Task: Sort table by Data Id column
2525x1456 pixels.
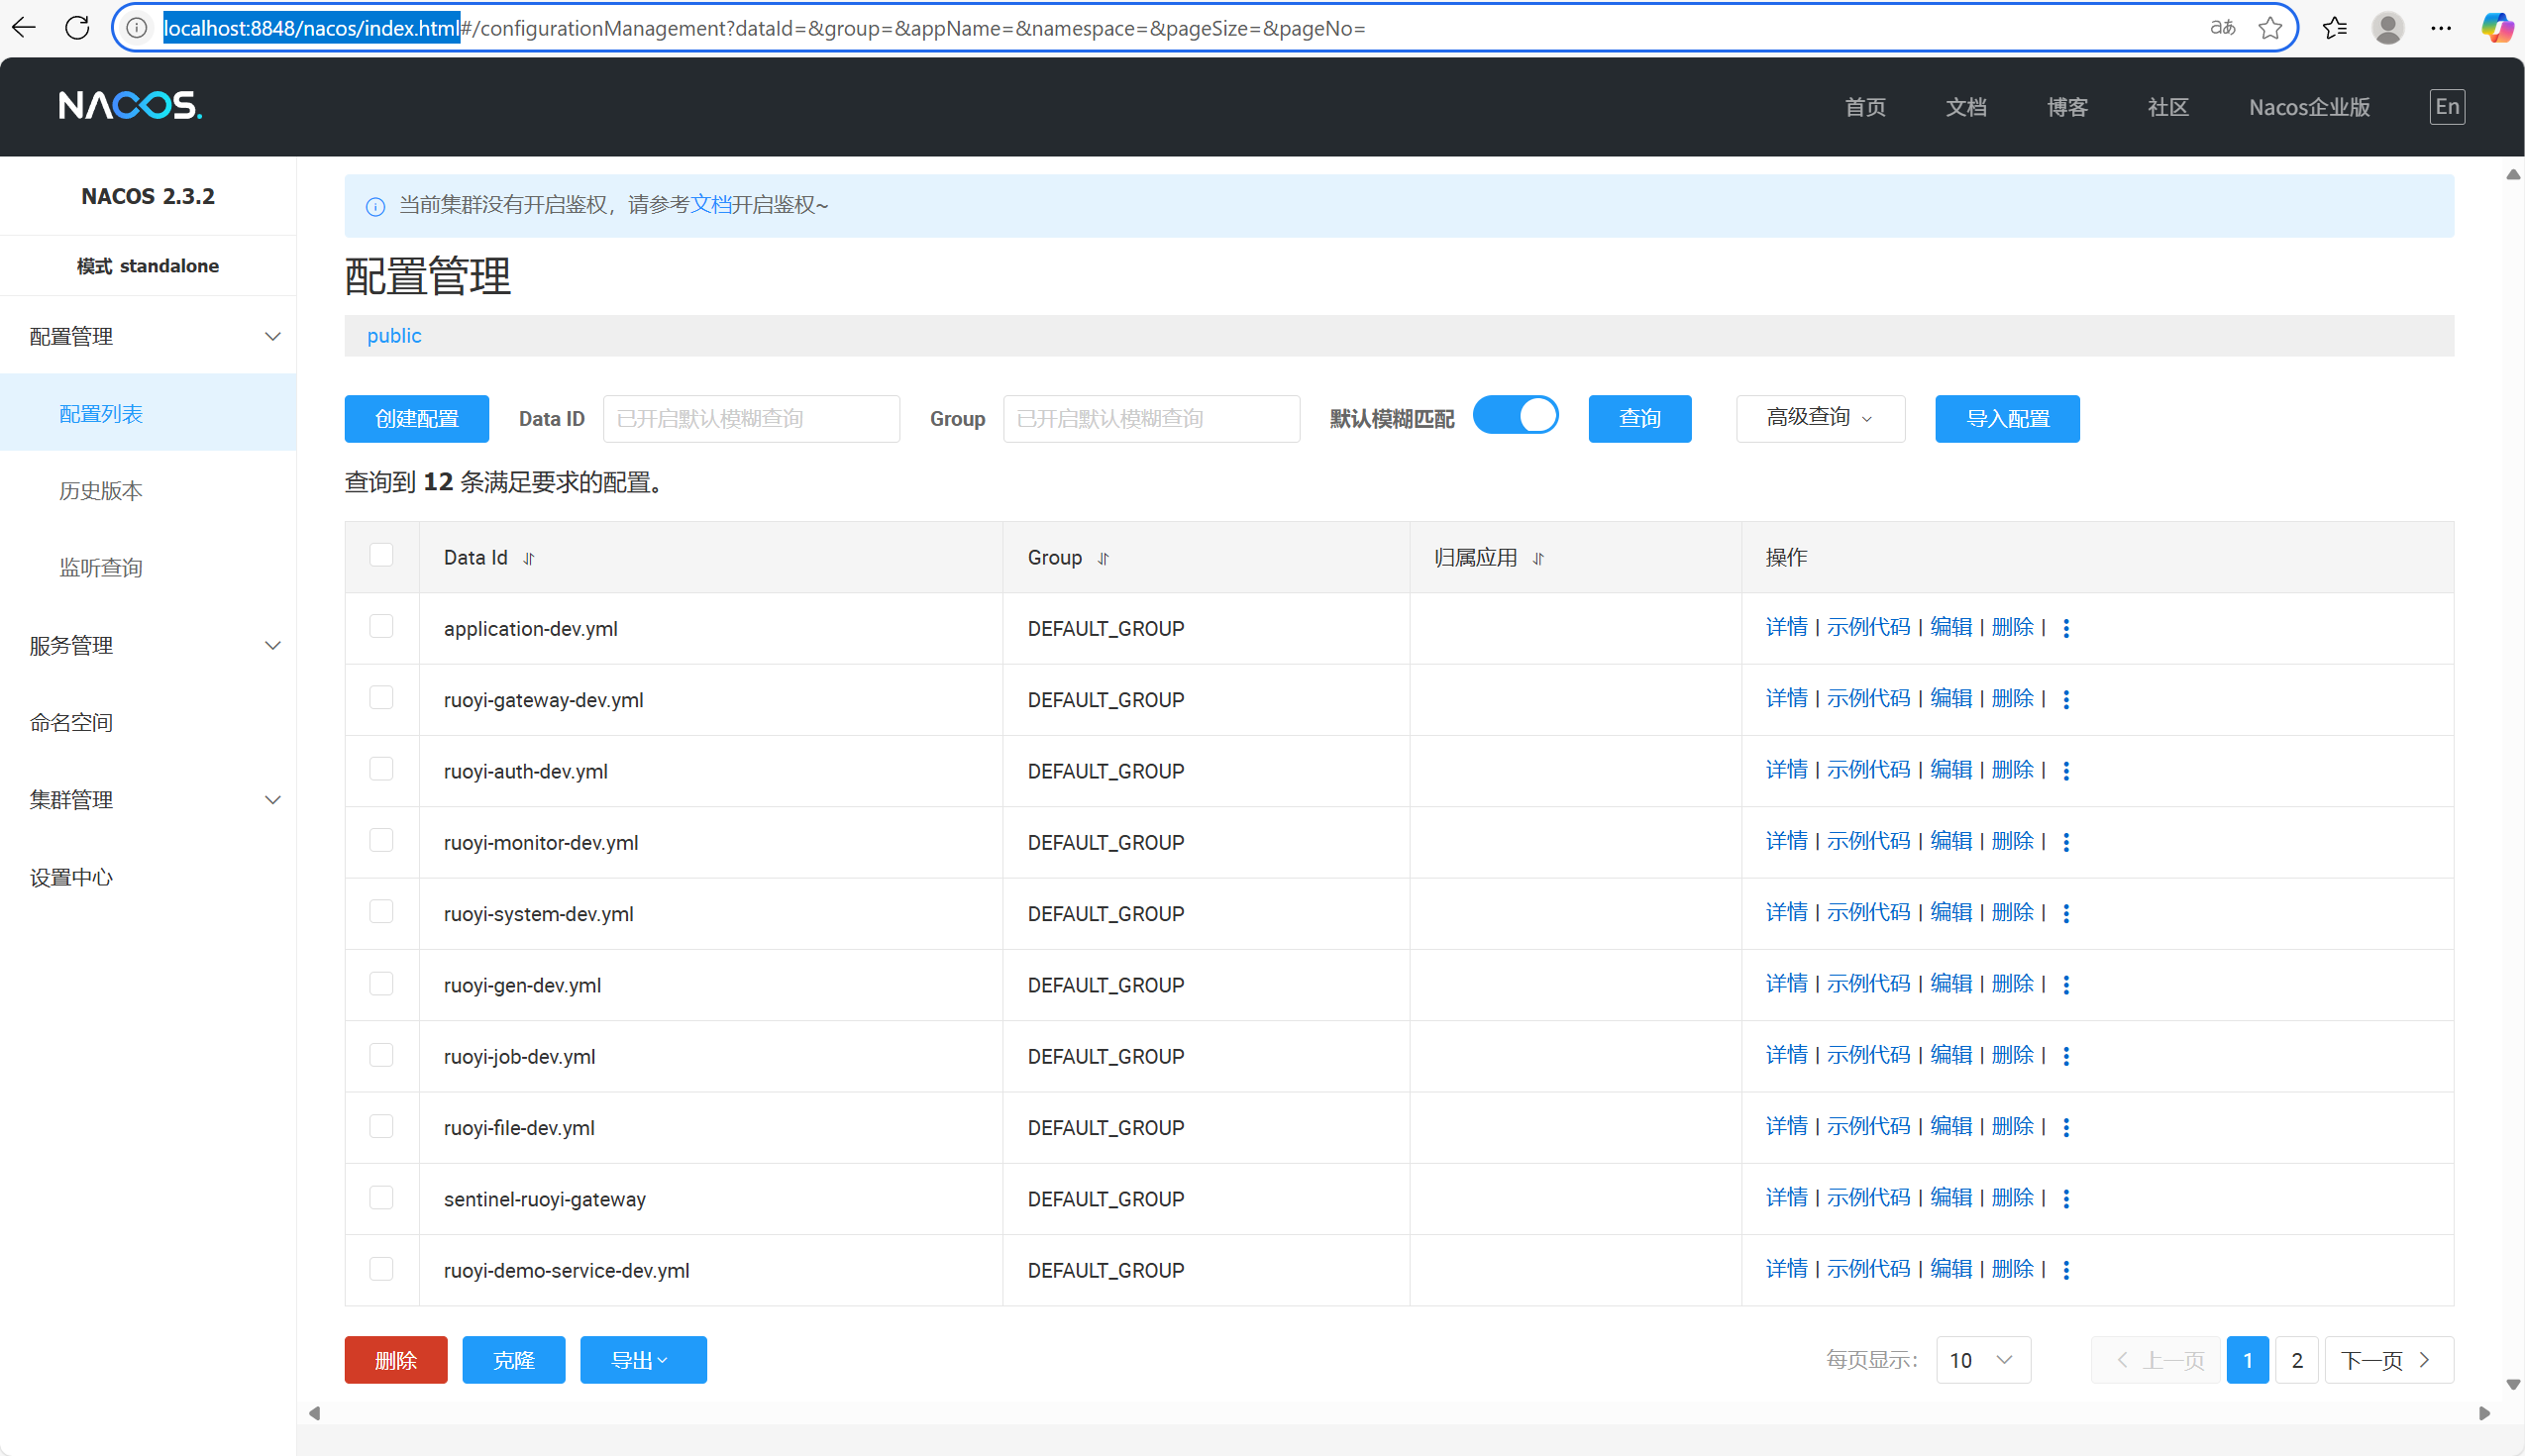Action: pyautogui.click(x=529, y=559)
